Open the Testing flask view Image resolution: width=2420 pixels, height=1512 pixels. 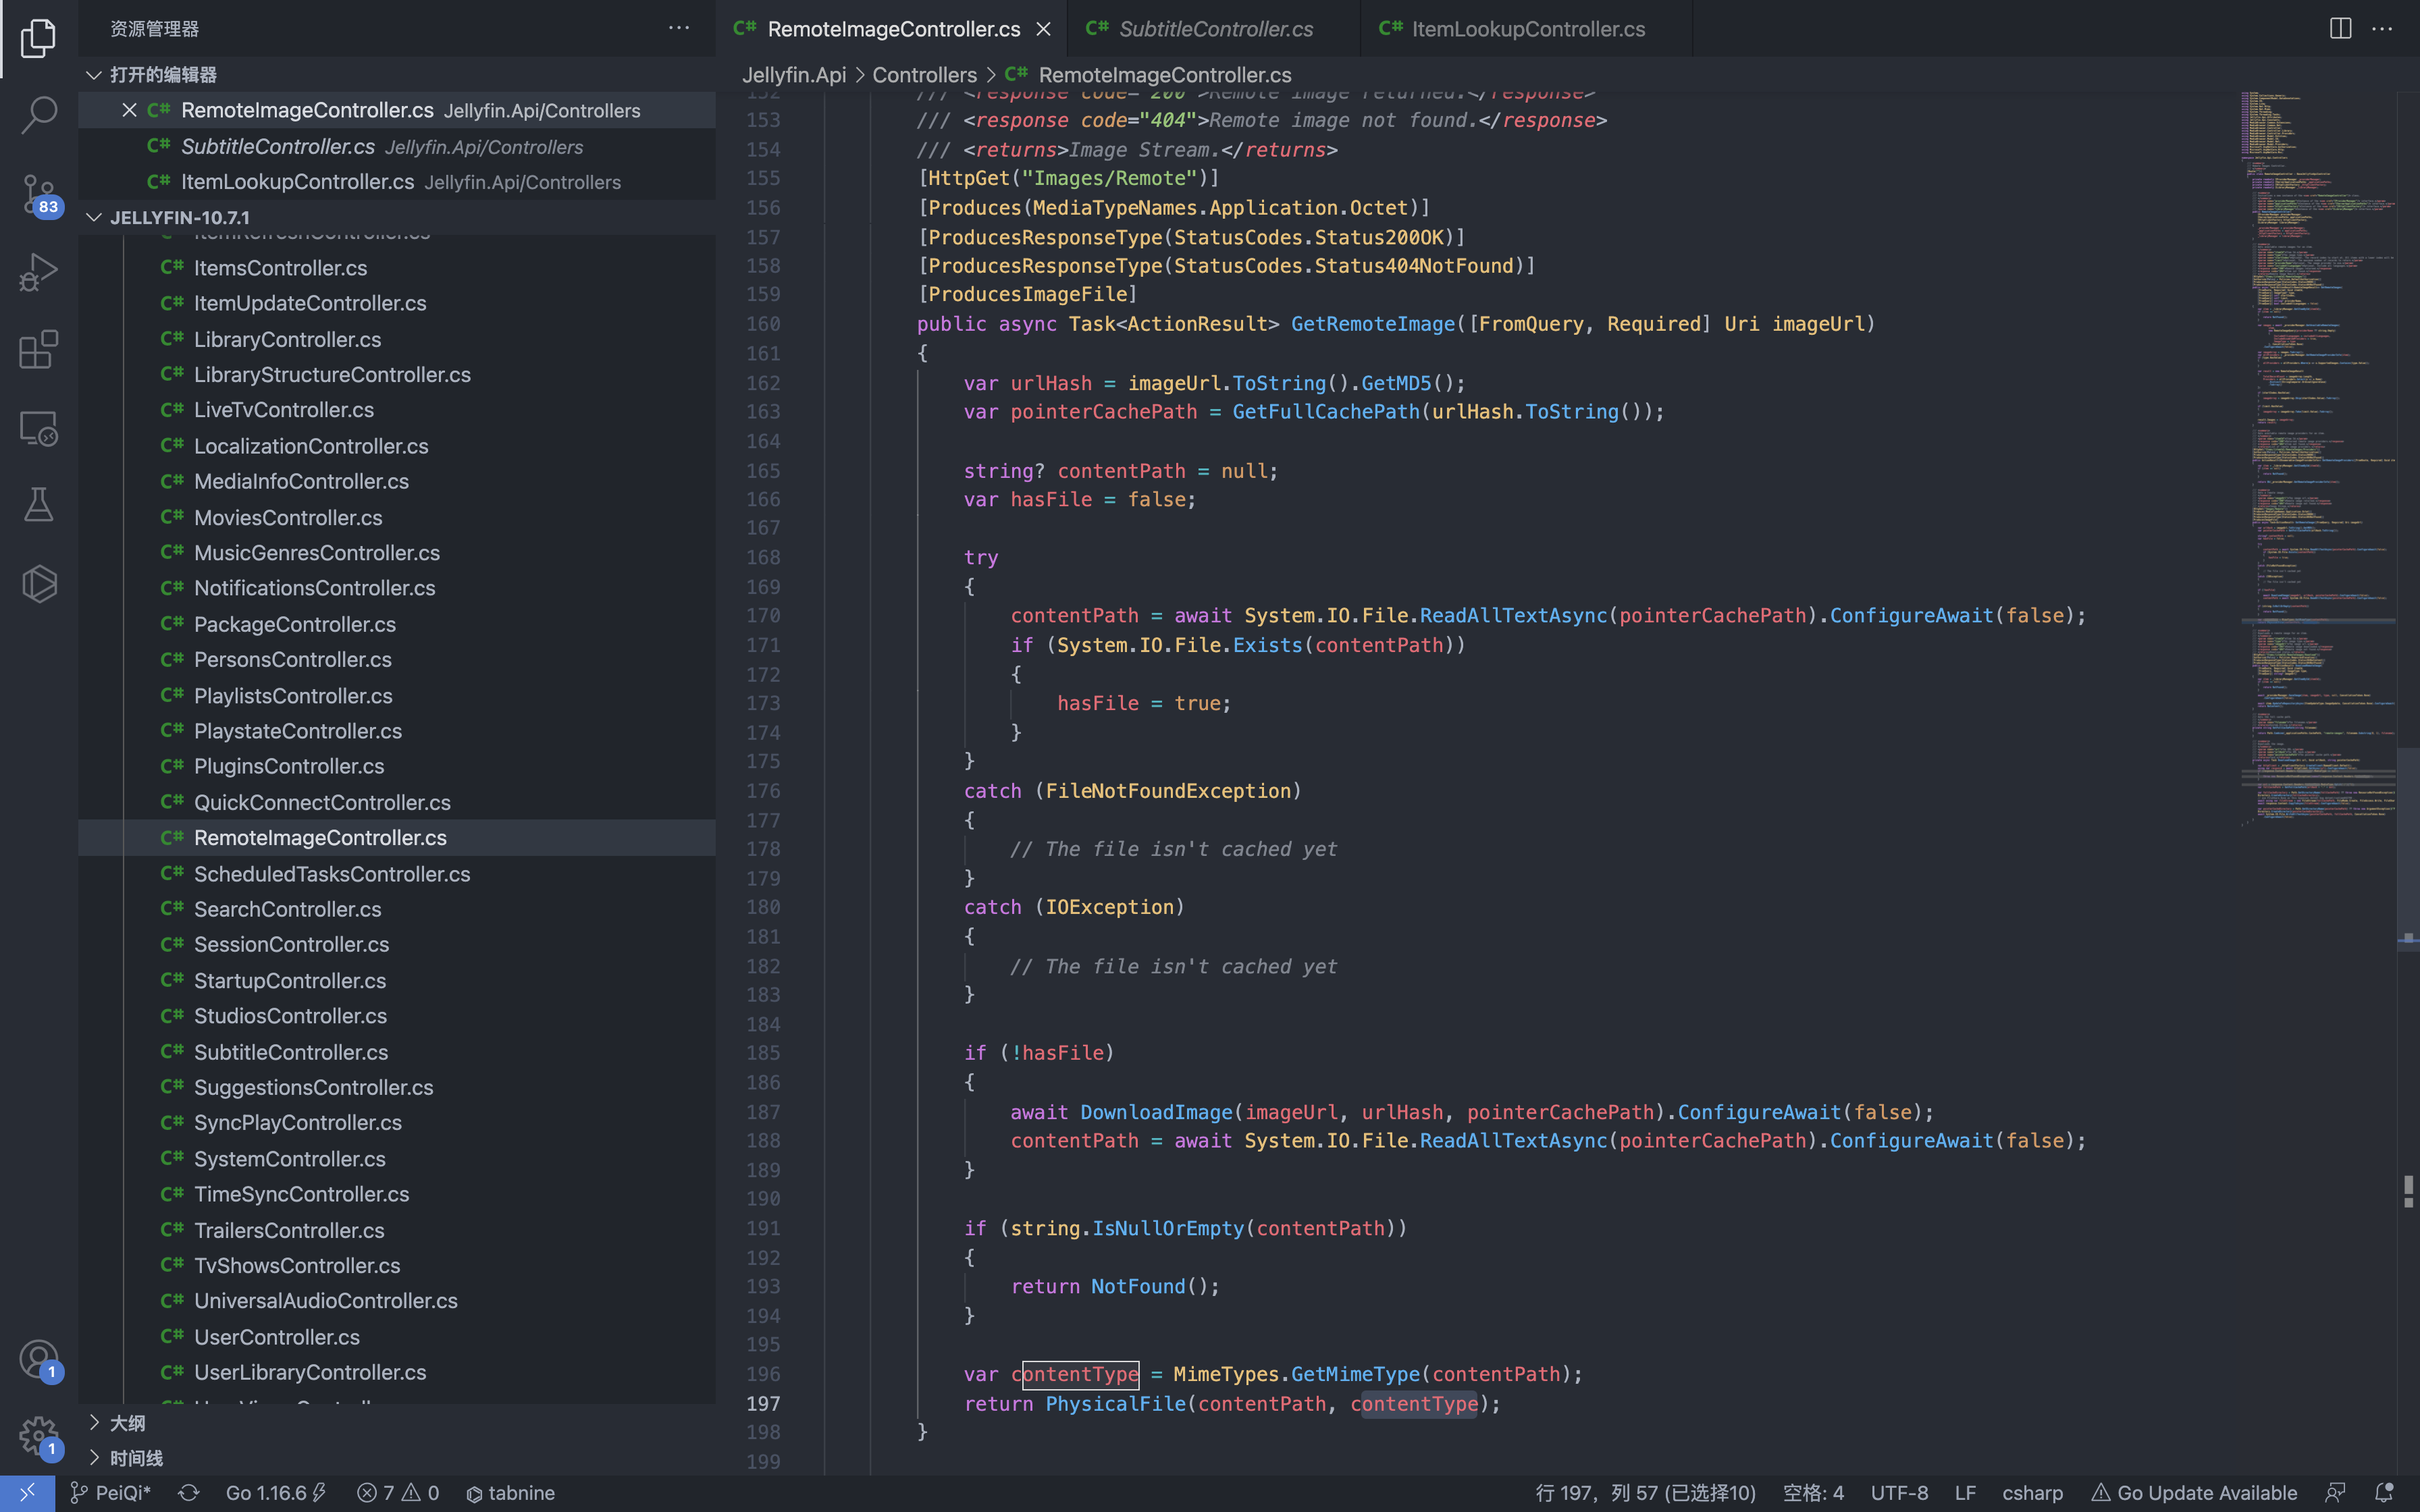coord(38,505)
